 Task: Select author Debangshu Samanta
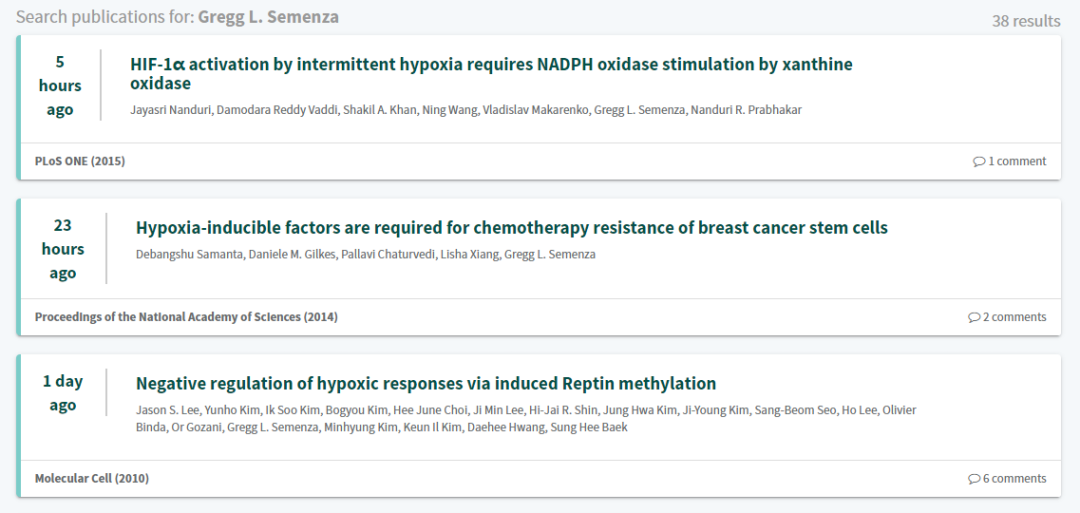[x=186, y=254]
